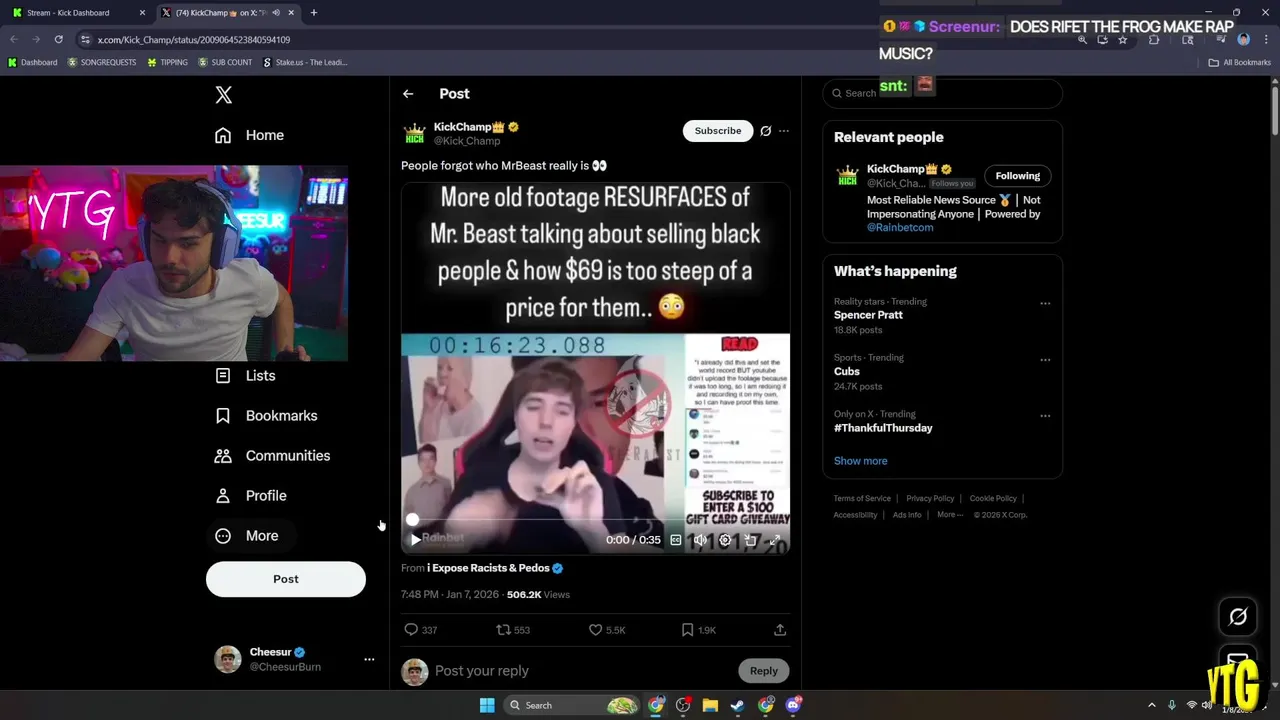Image resolution: width=1280 pixels, height=720 pixels.
Task: Expand the More footer dropdown
Action: click(x=950, y=515)
